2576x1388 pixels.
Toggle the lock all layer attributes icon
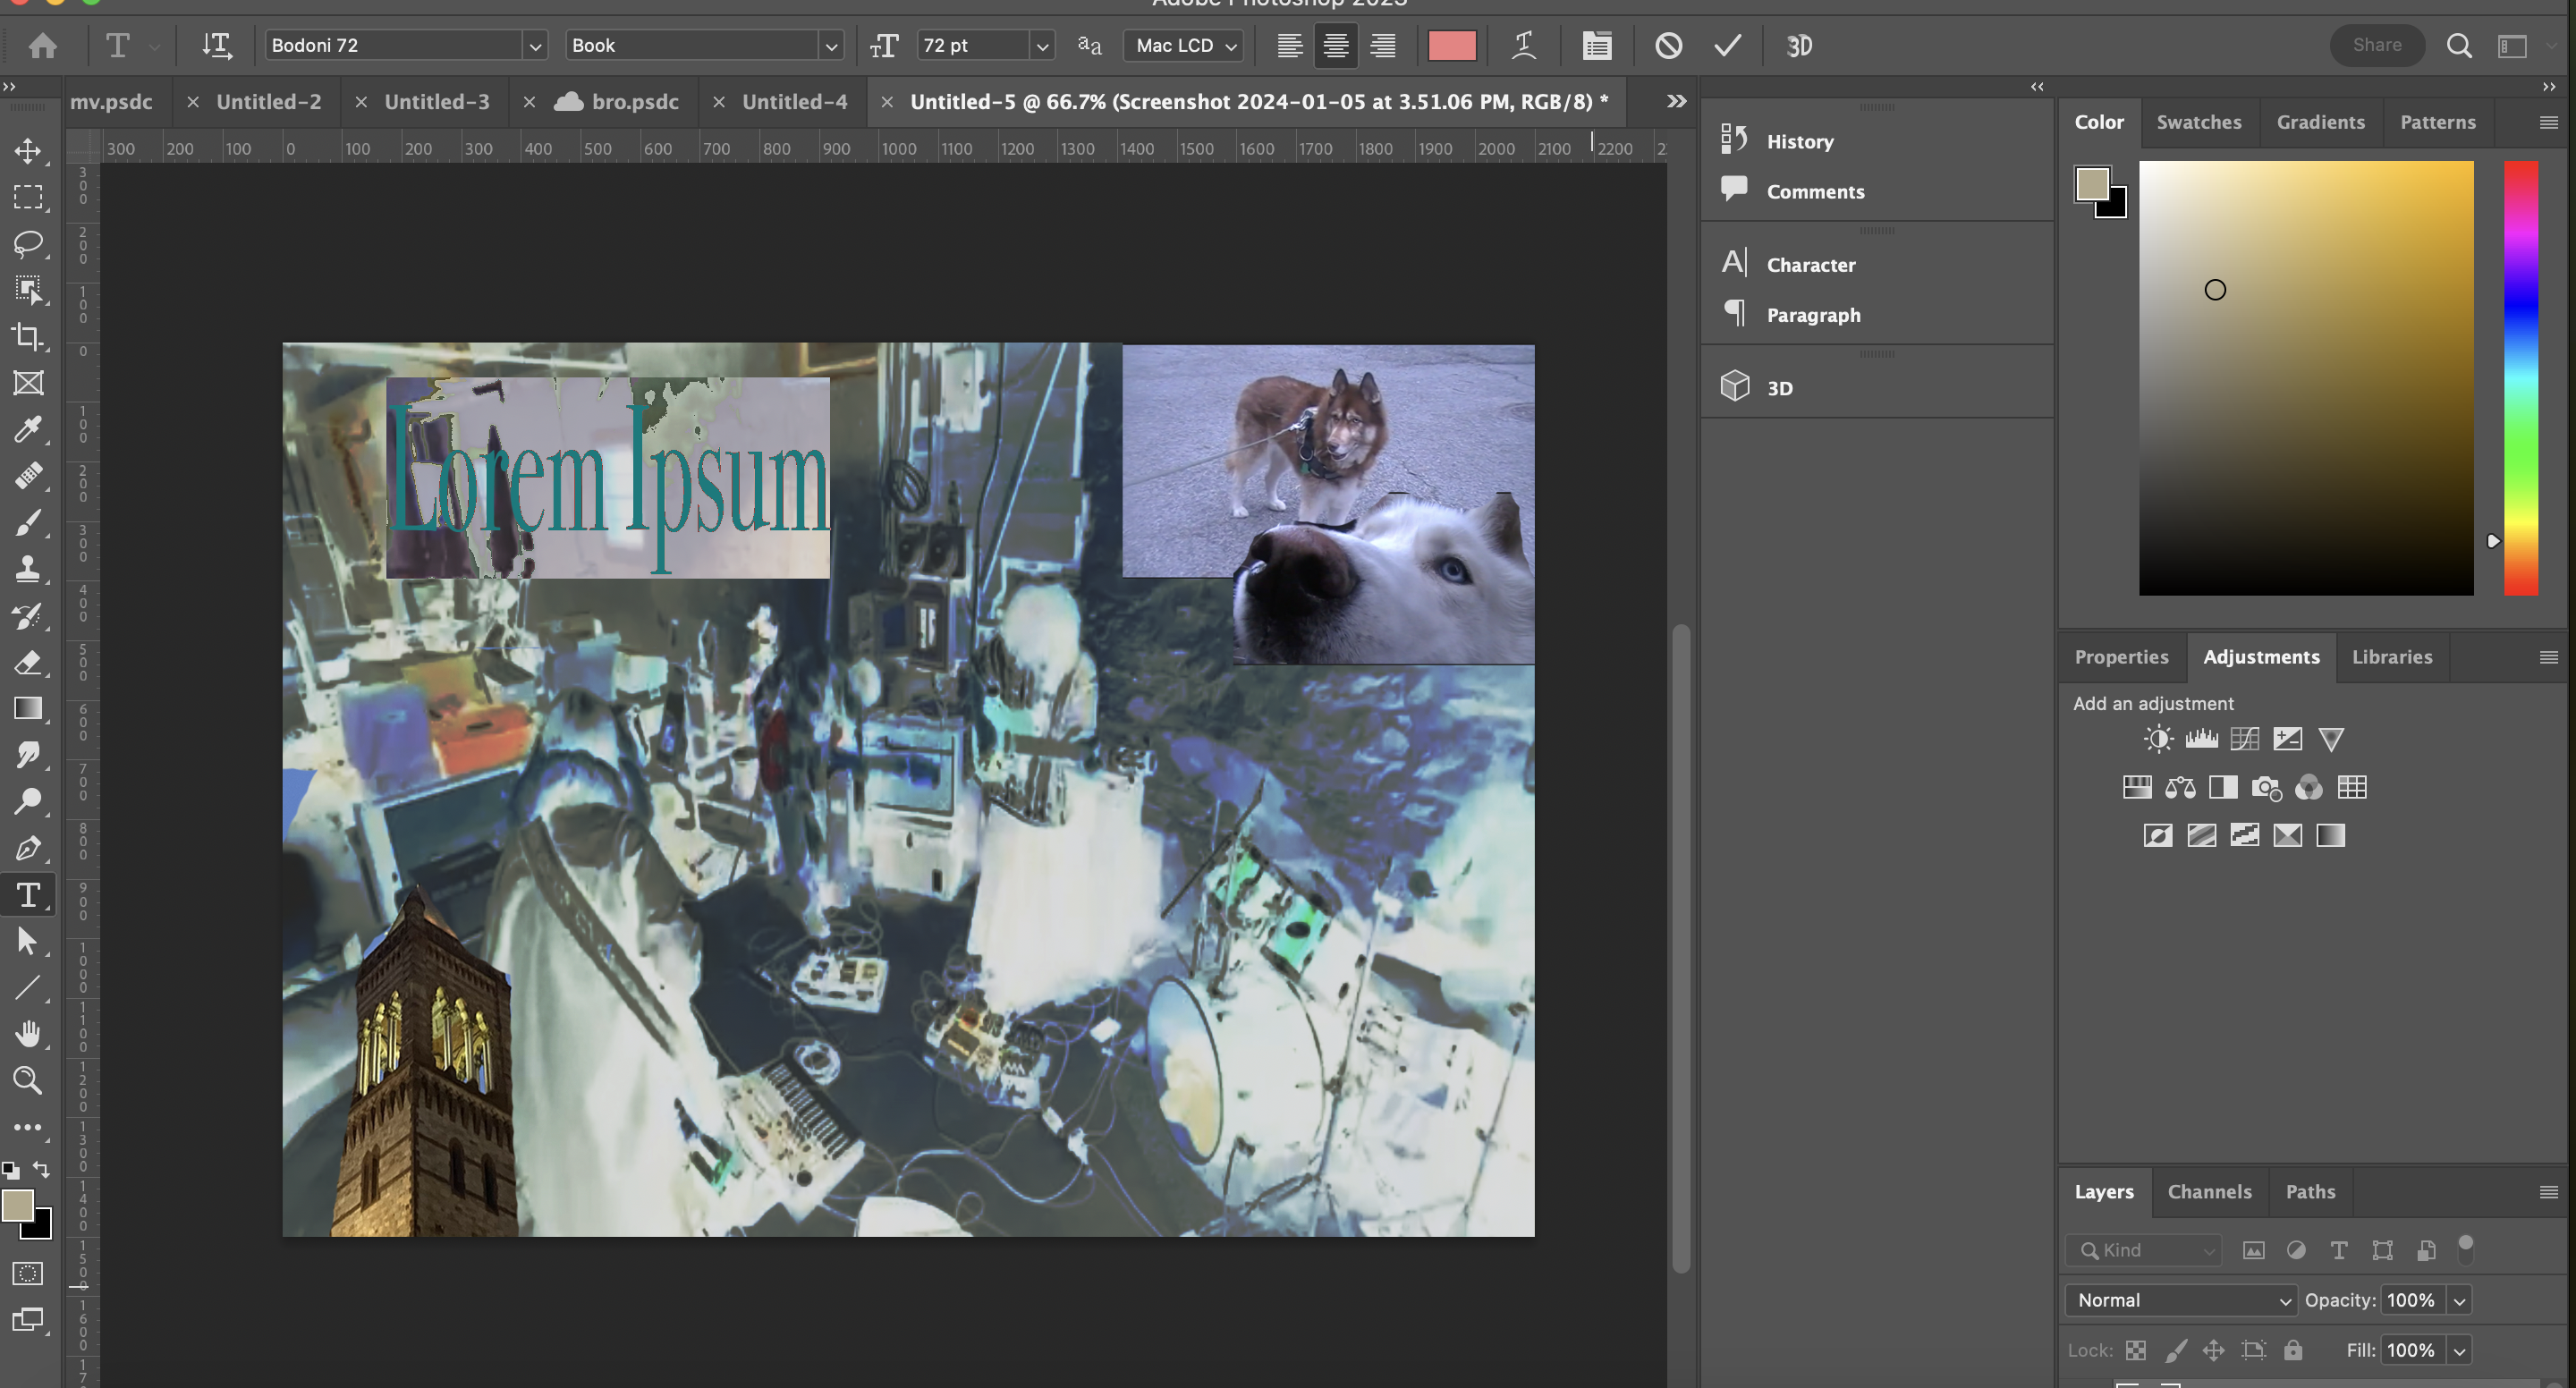2293,1350
